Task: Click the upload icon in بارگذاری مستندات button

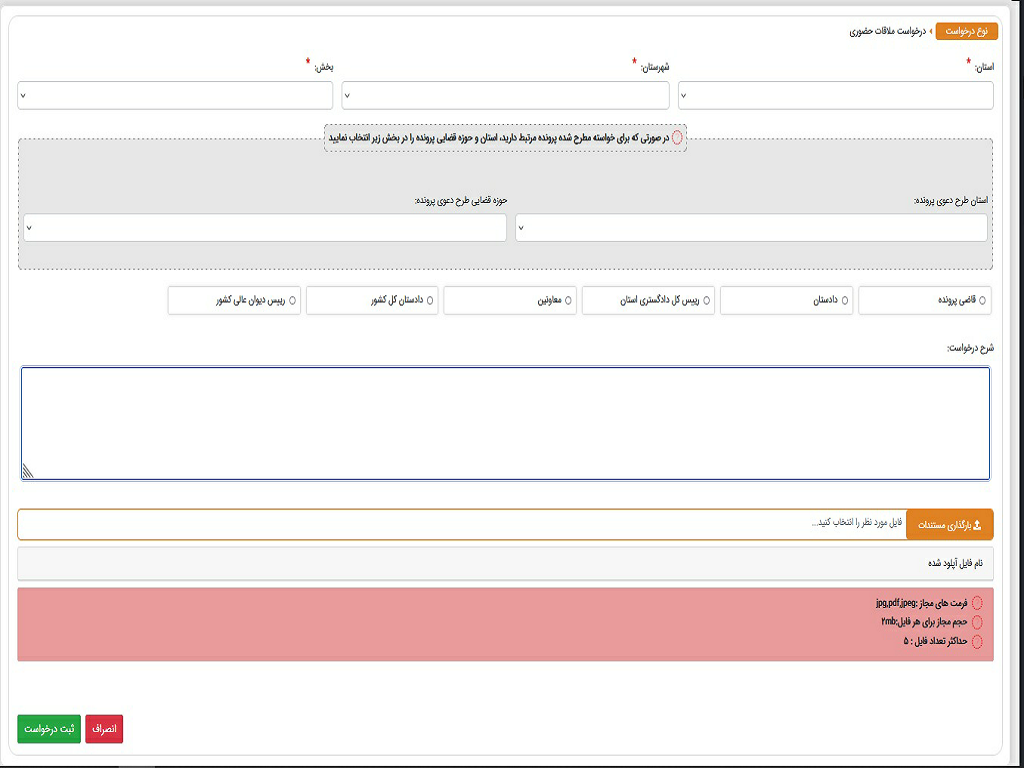Action: pos(977,525)
